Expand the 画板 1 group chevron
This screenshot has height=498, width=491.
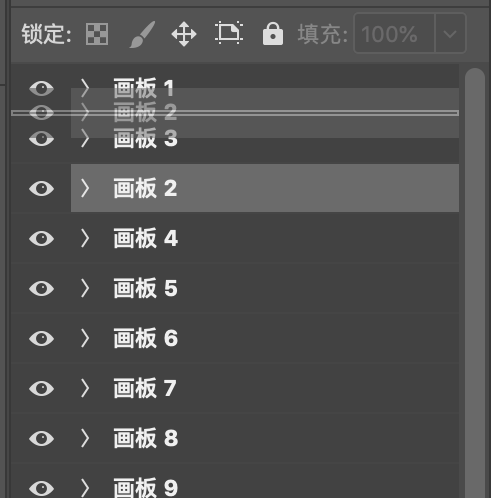(x=85, y=88)
